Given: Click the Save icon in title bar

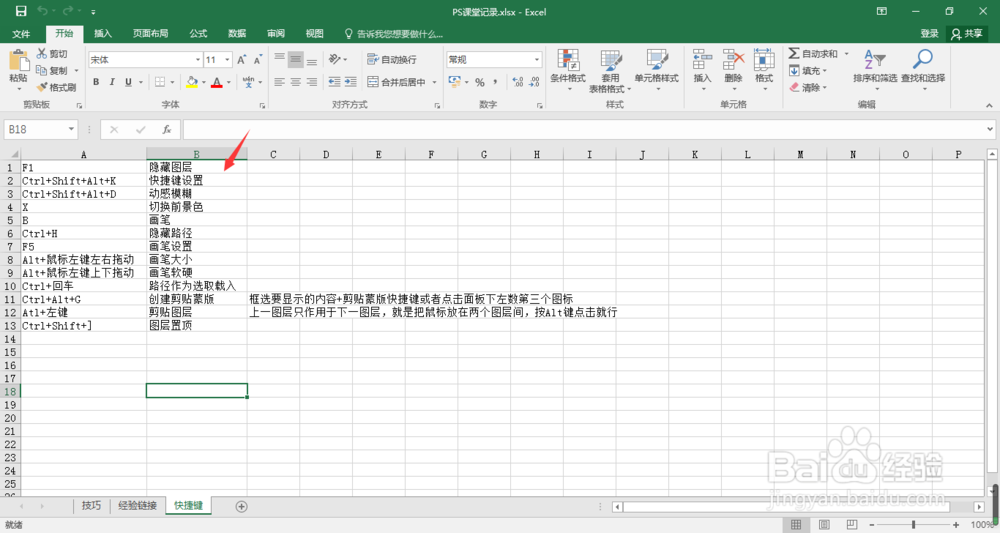Looking at the screenshot, I should tap(21, 11).
